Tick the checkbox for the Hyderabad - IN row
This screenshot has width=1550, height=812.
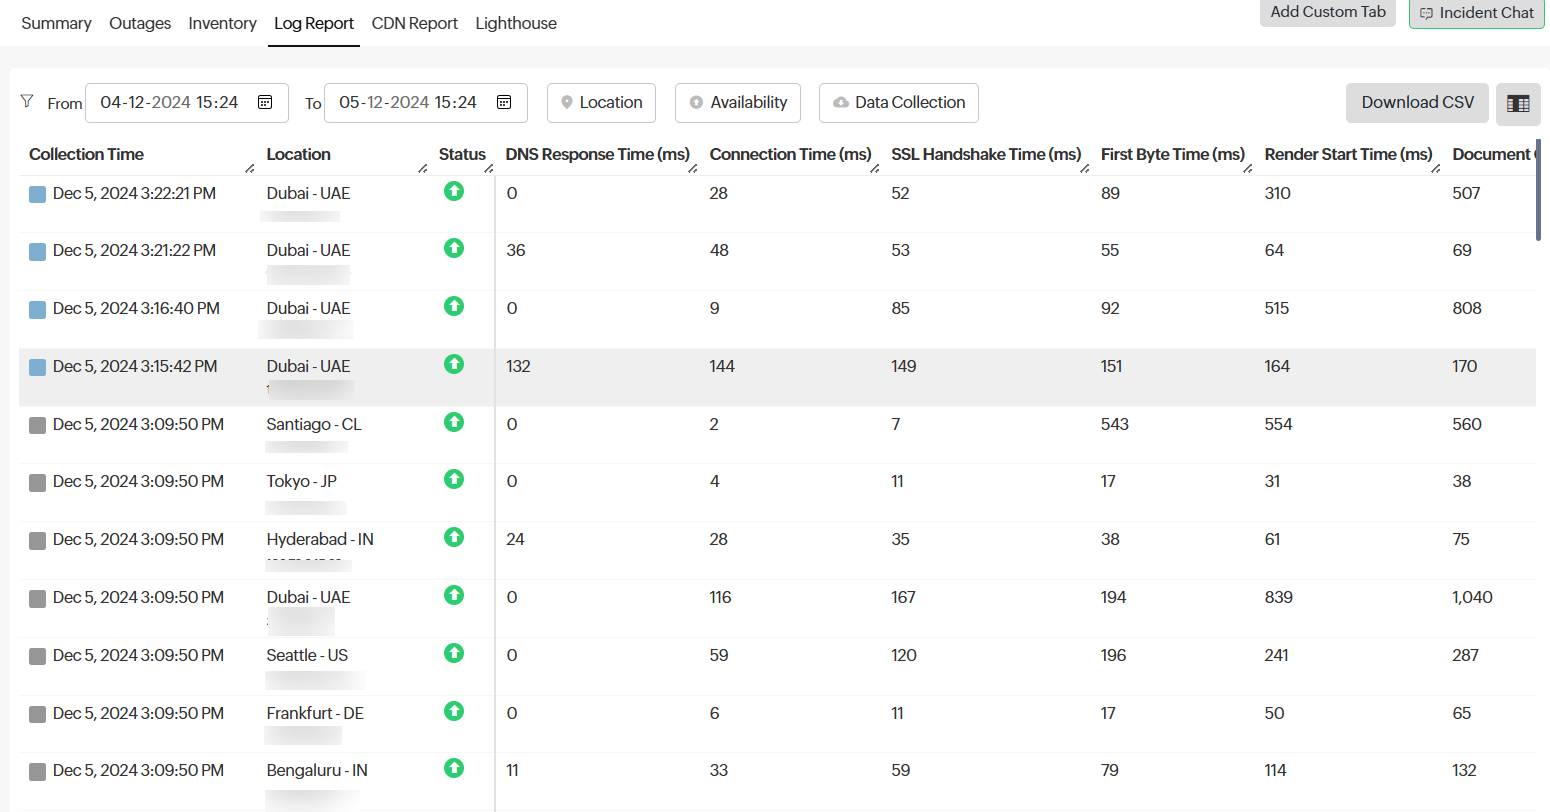[37, 541]
